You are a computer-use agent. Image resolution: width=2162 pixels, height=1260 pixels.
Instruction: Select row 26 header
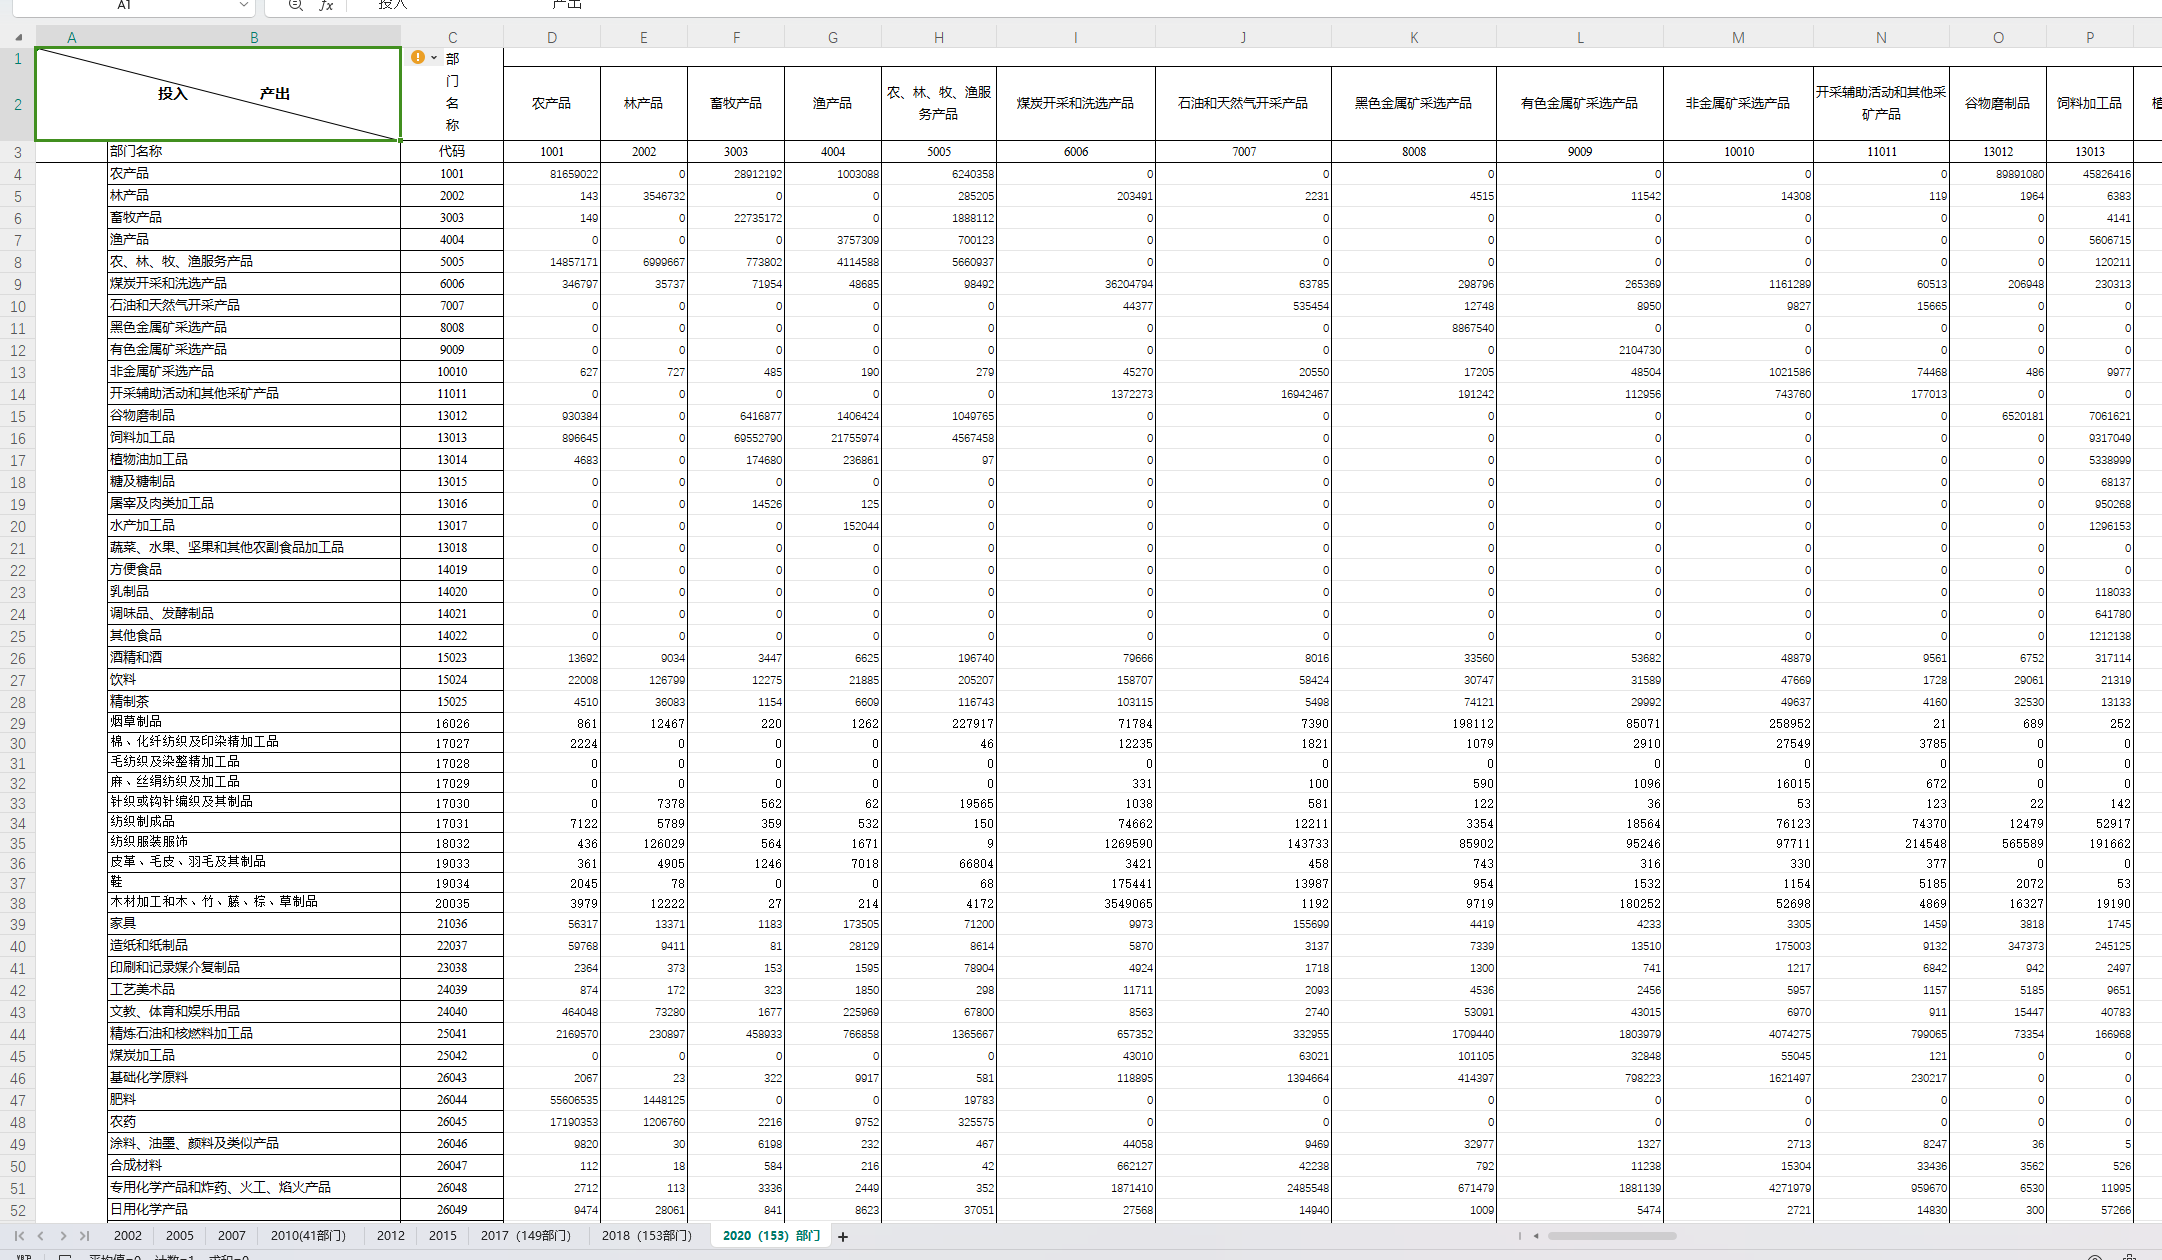click(x=18, y=658)
